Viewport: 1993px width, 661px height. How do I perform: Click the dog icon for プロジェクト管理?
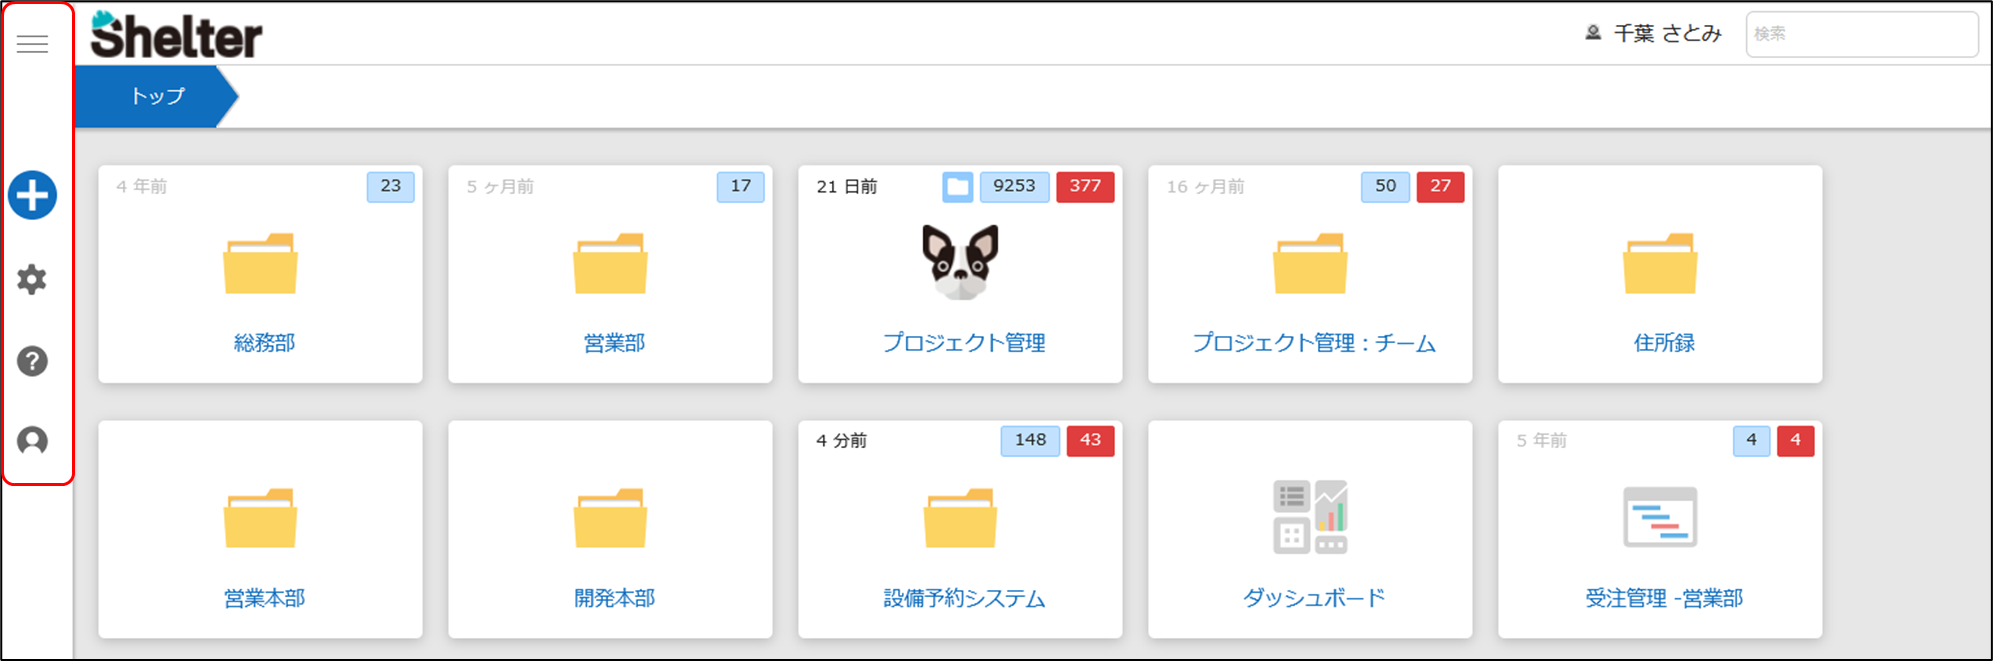[x=960, y=262]
